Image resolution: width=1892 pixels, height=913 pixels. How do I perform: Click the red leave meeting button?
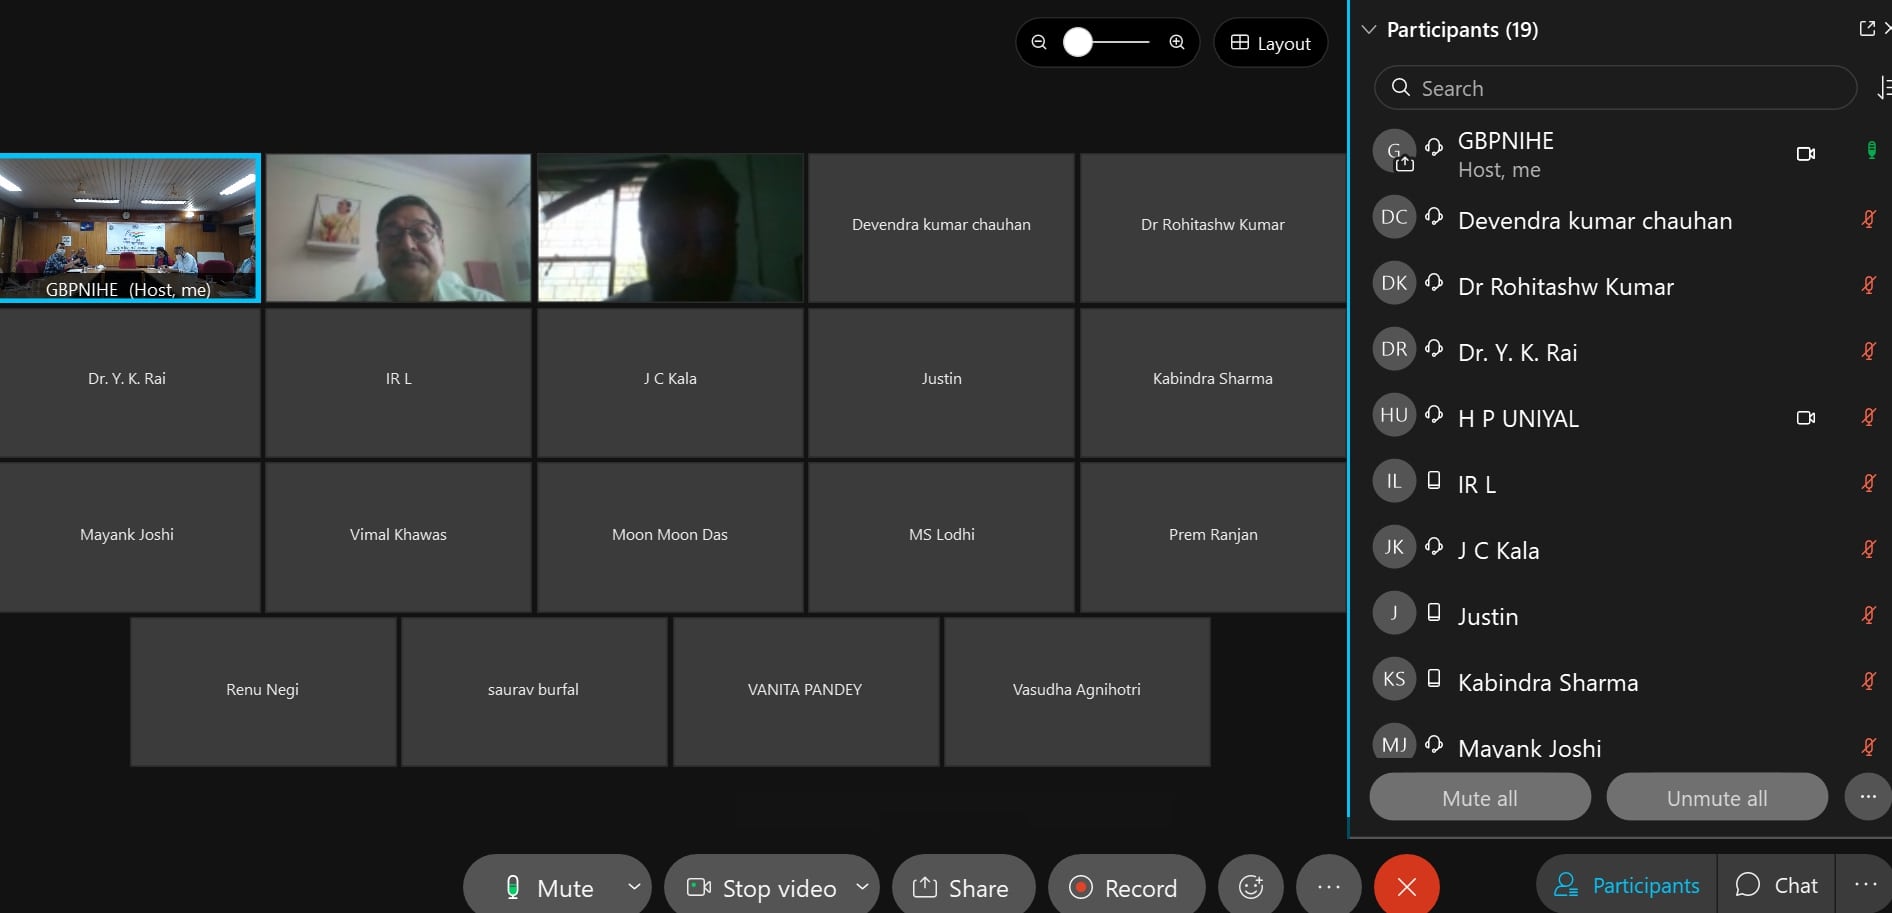pyautogui.click(x=1406, y=887)
